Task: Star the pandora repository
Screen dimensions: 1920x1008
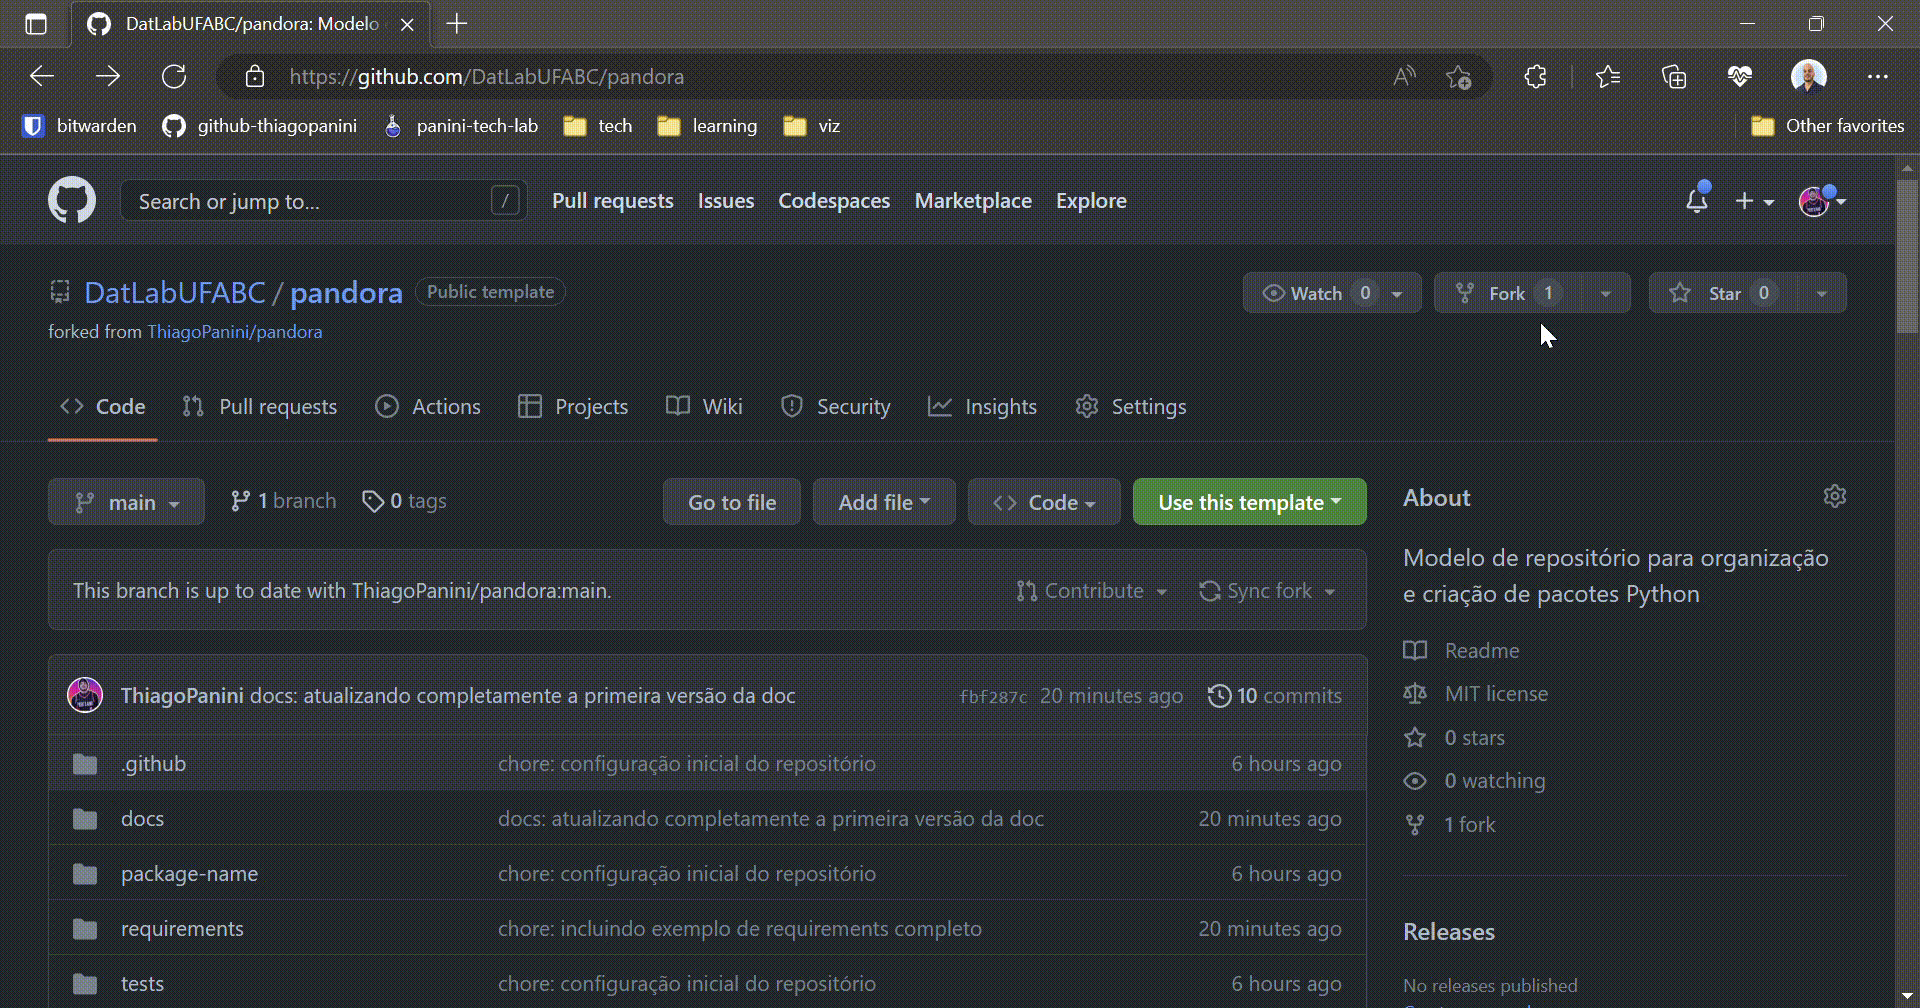Action: click(x=1723, y=293)
